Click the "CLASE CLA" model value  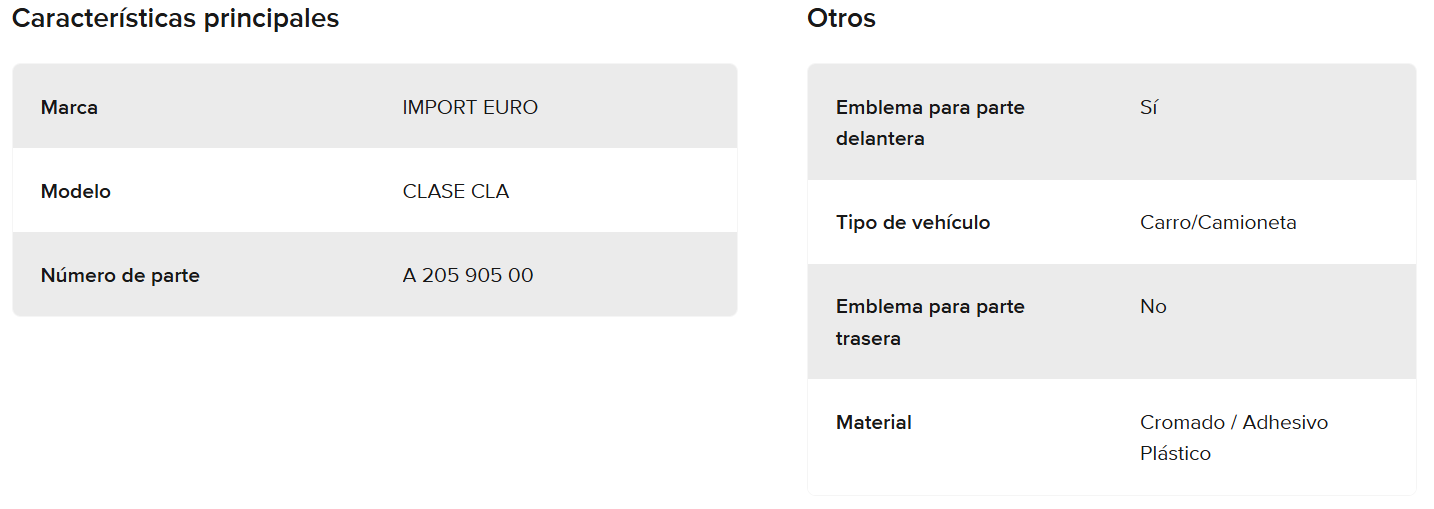(456, 191)
